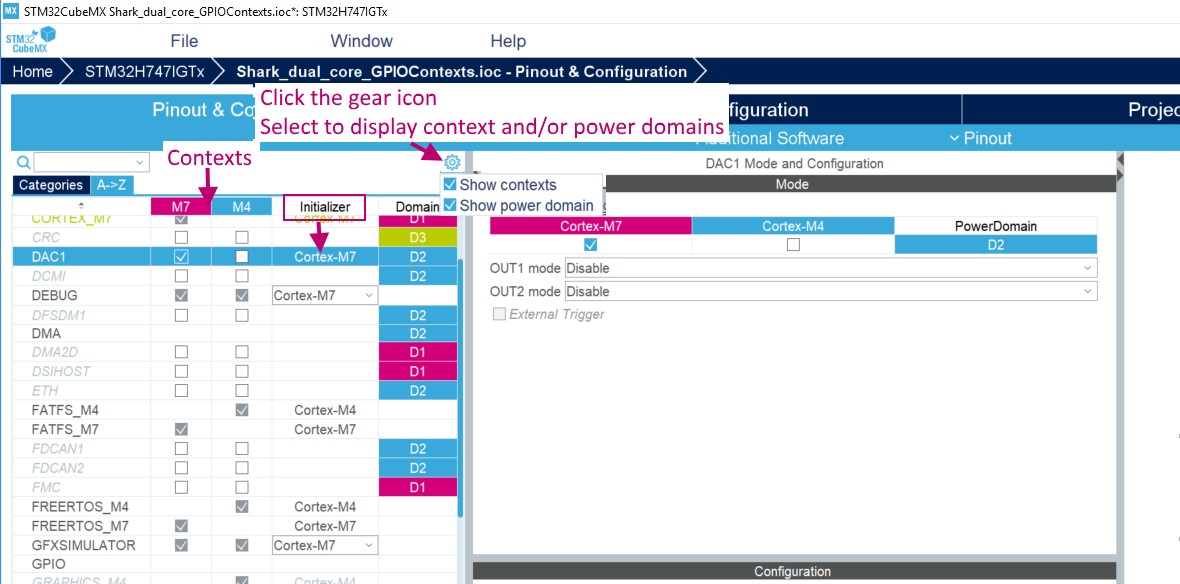Image resolution: width=1180 pixels, height=584 pixels.
Task: Select FATFS_M4 in the list
Action: click(65, 410)
